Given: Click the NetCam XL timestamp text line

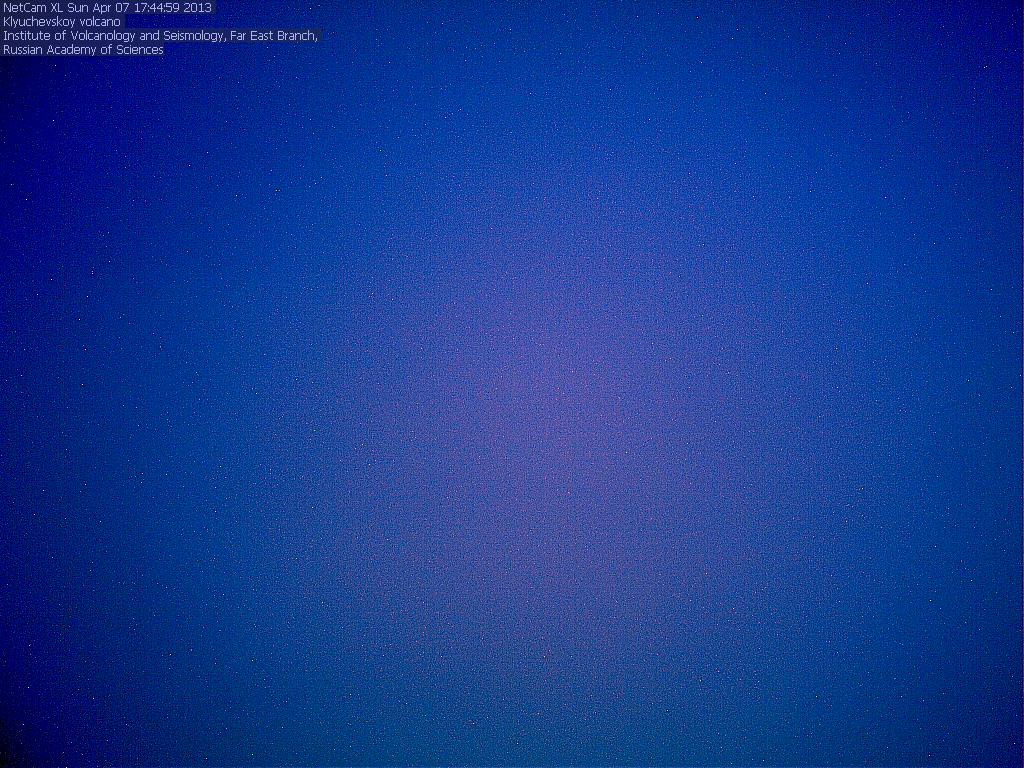Looking at the screenshot, I should tap(108, 8).
